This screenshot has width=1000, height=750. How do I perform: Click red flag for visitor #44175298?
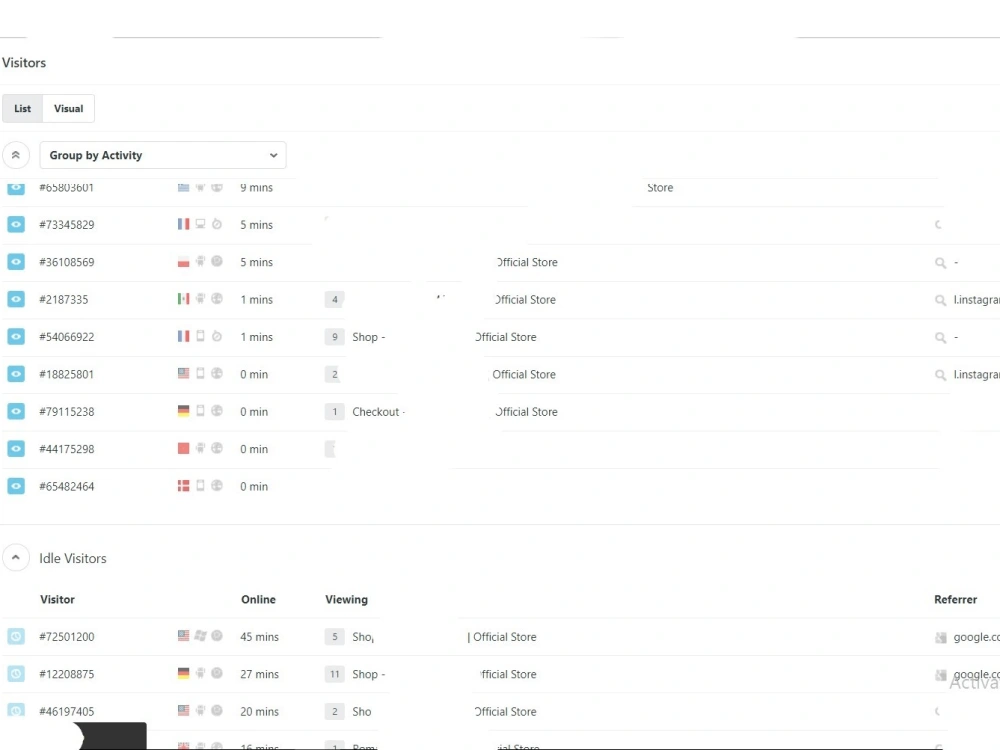pyautogui.click(x=184, y=448)
